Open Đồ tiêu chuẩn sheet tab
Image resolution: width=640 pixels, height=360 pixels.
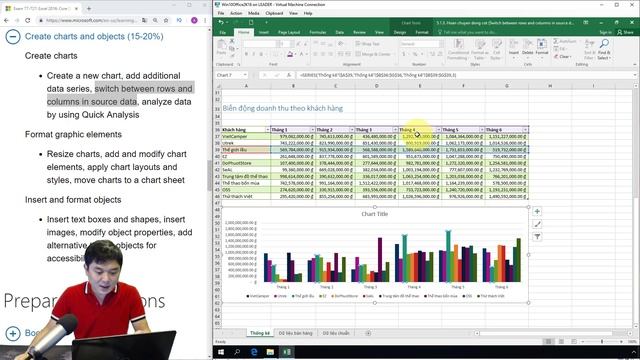click(336, 333)
